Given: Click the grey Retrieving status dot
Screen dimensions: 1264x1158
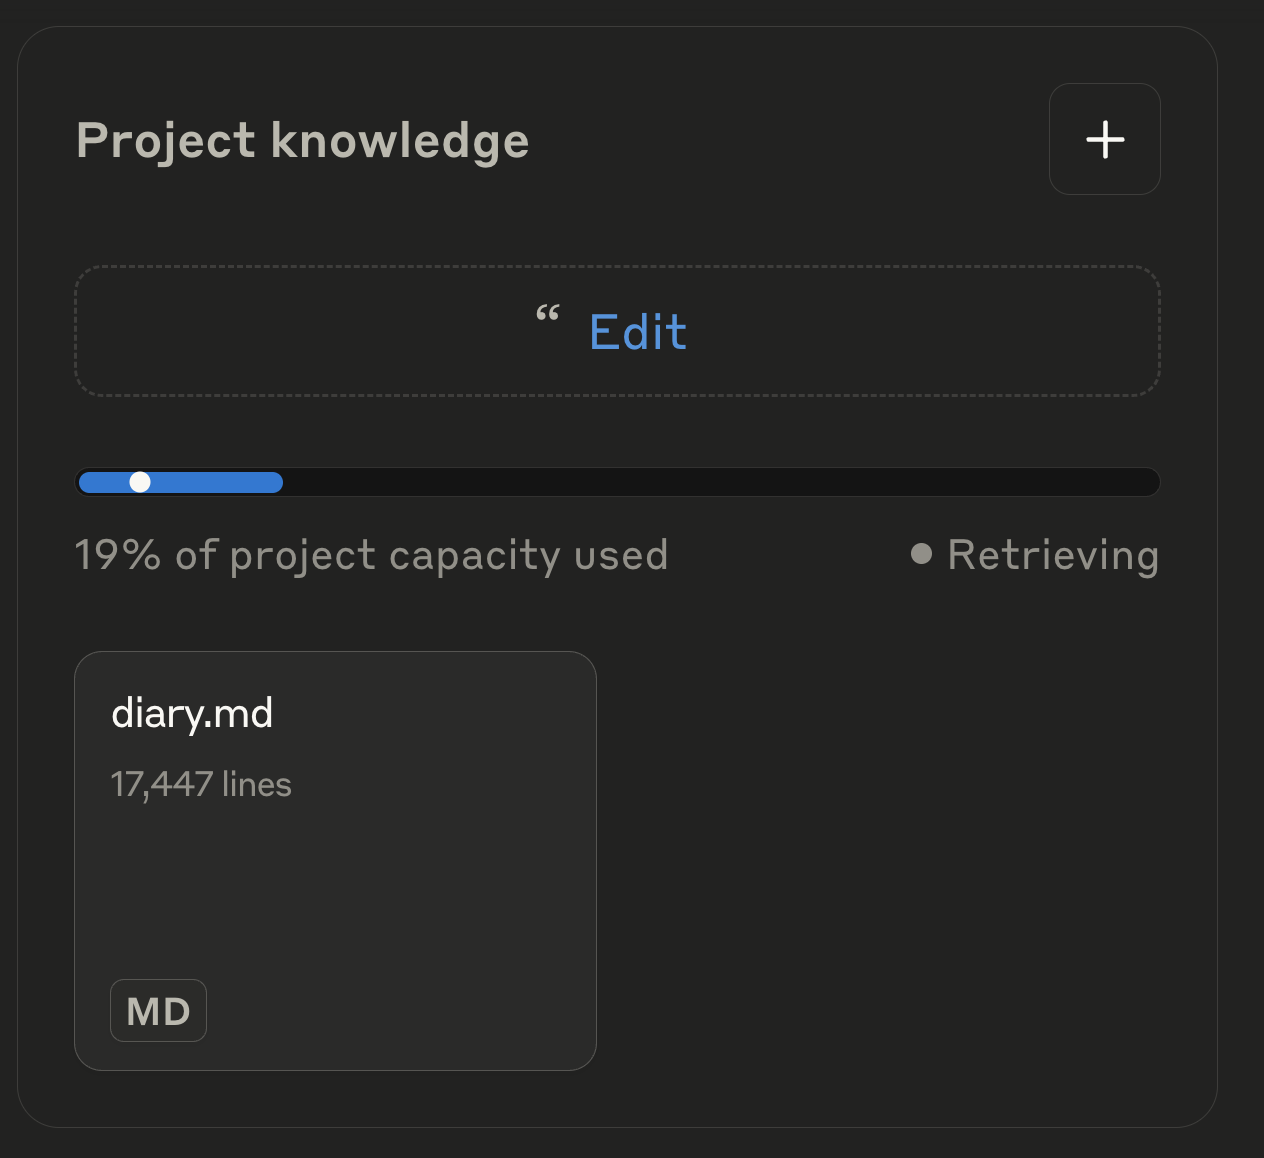Looking at the screenshot, I should click(x=921, y=554).
